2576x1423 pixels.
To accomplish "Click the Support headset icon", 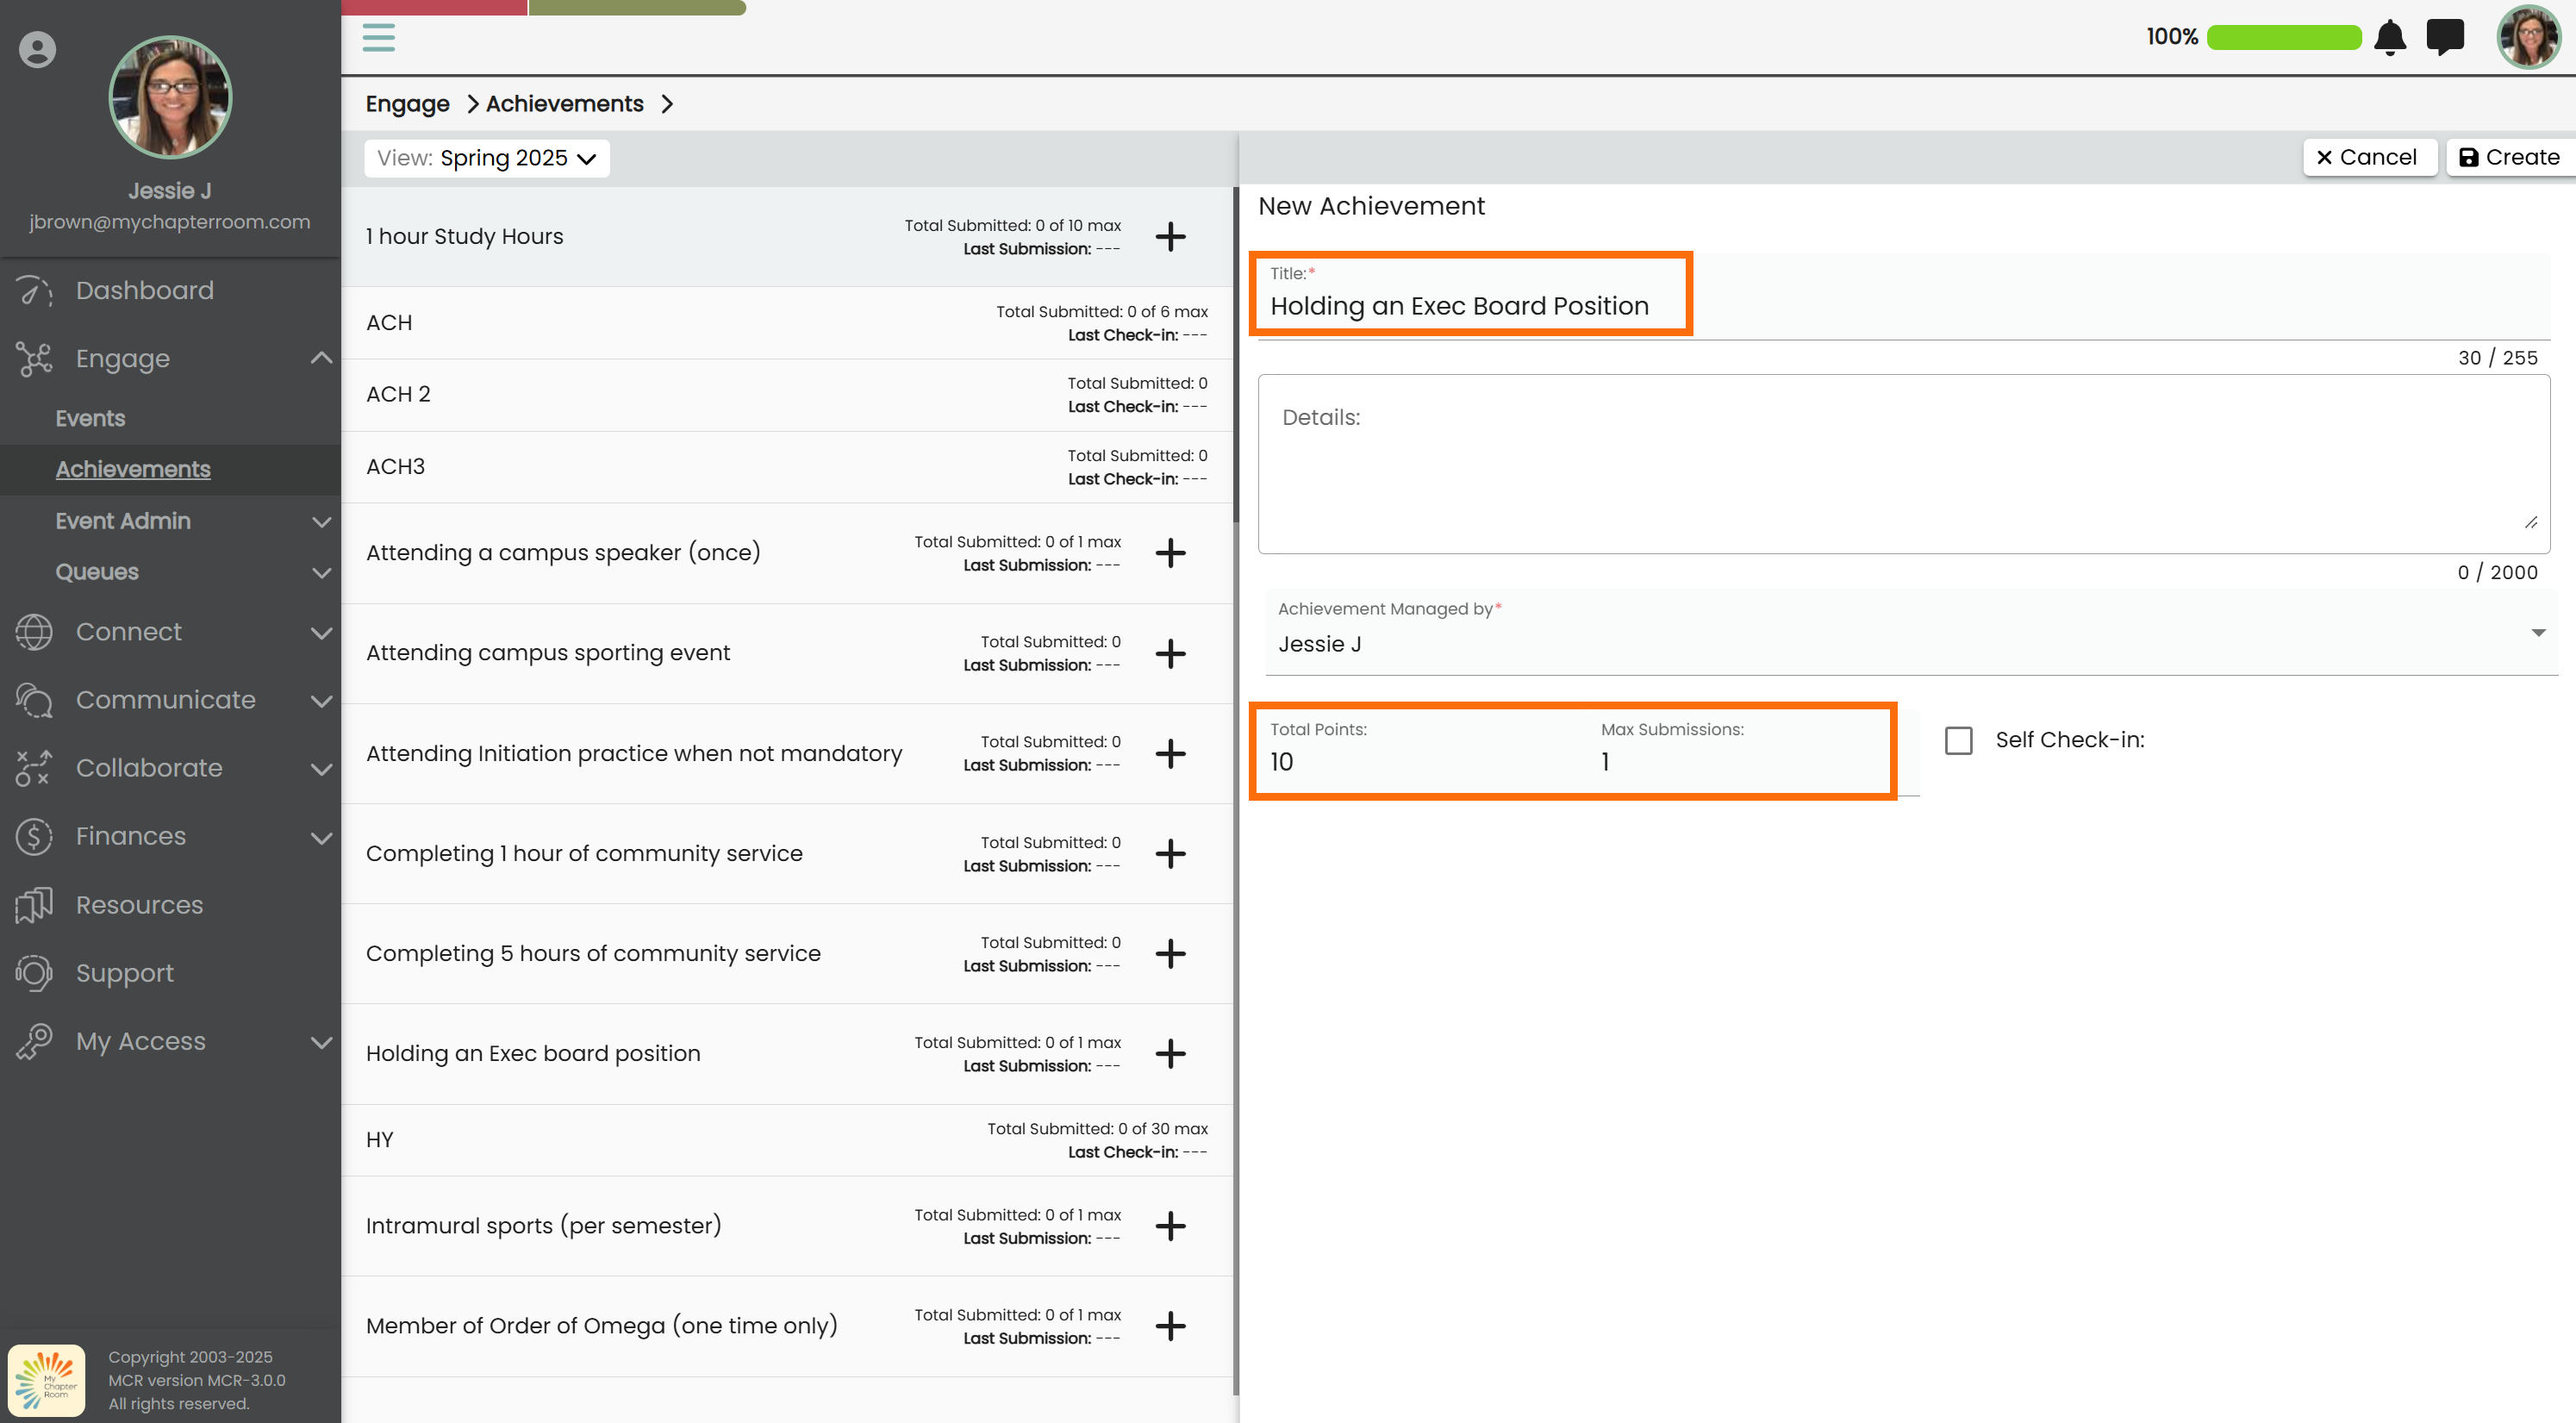I will point(34,973).
